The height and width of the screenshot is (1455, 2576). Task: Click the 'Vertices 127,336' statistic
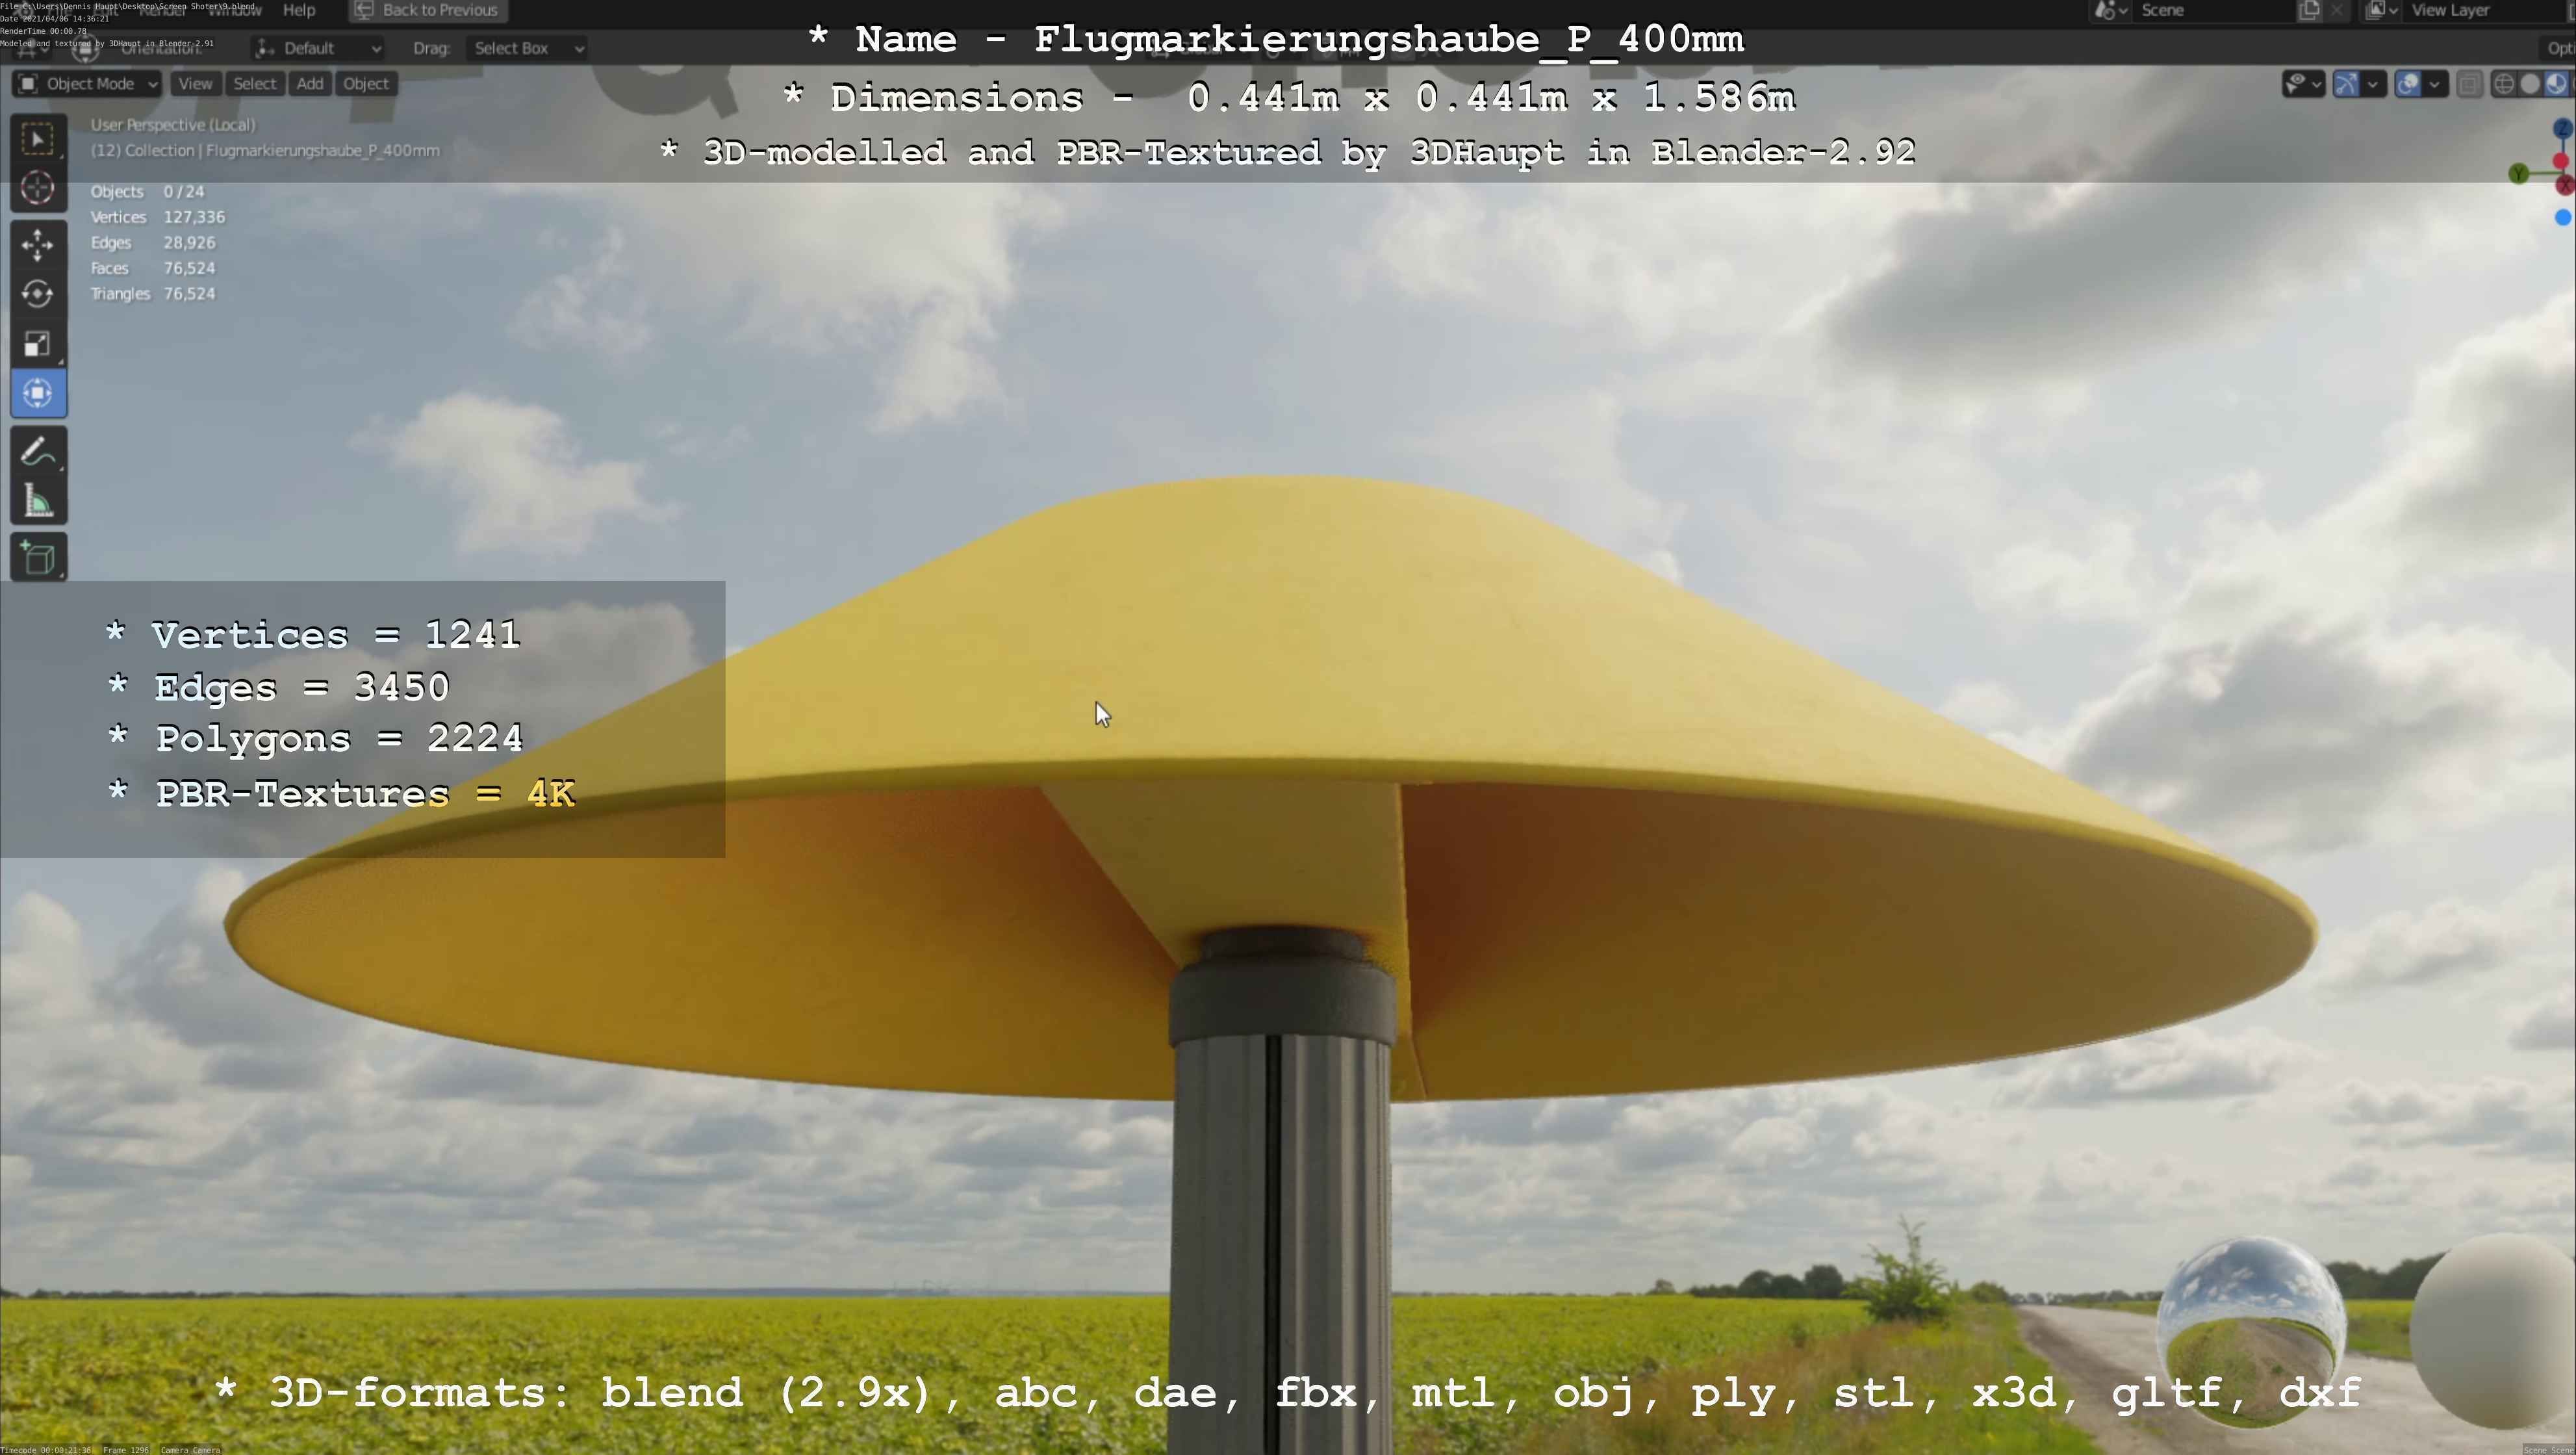tap(158, 218)
